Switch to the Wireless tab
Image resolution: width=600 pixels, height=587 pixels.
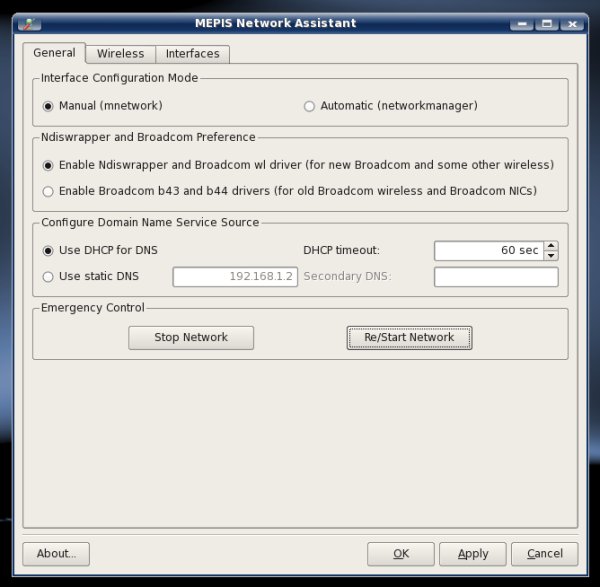click(x=121, y=54)
